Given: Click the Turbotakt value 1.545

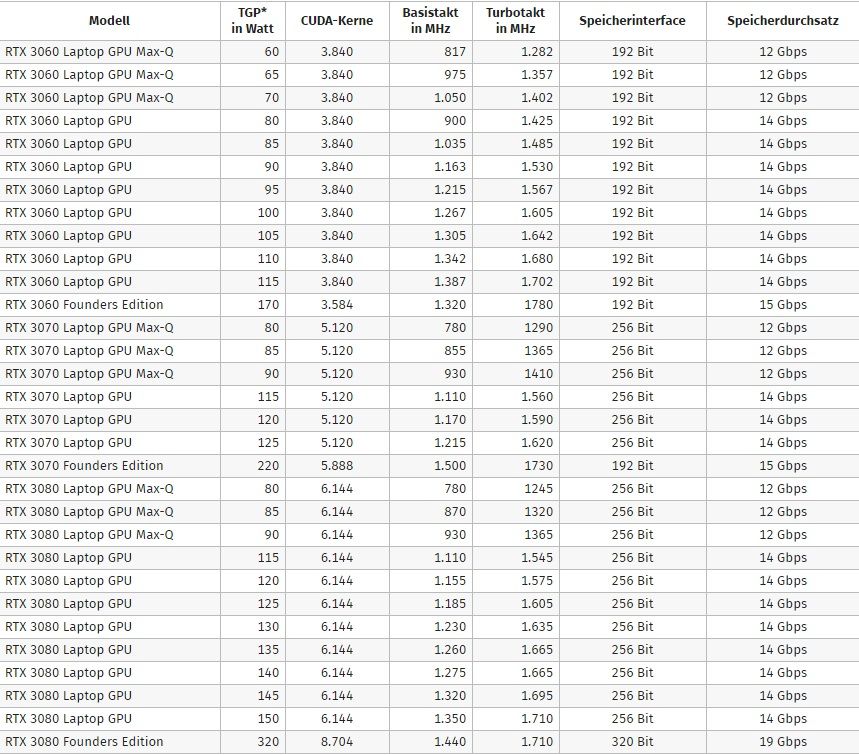Looking at the screenshot, I should tap(537, 558).
